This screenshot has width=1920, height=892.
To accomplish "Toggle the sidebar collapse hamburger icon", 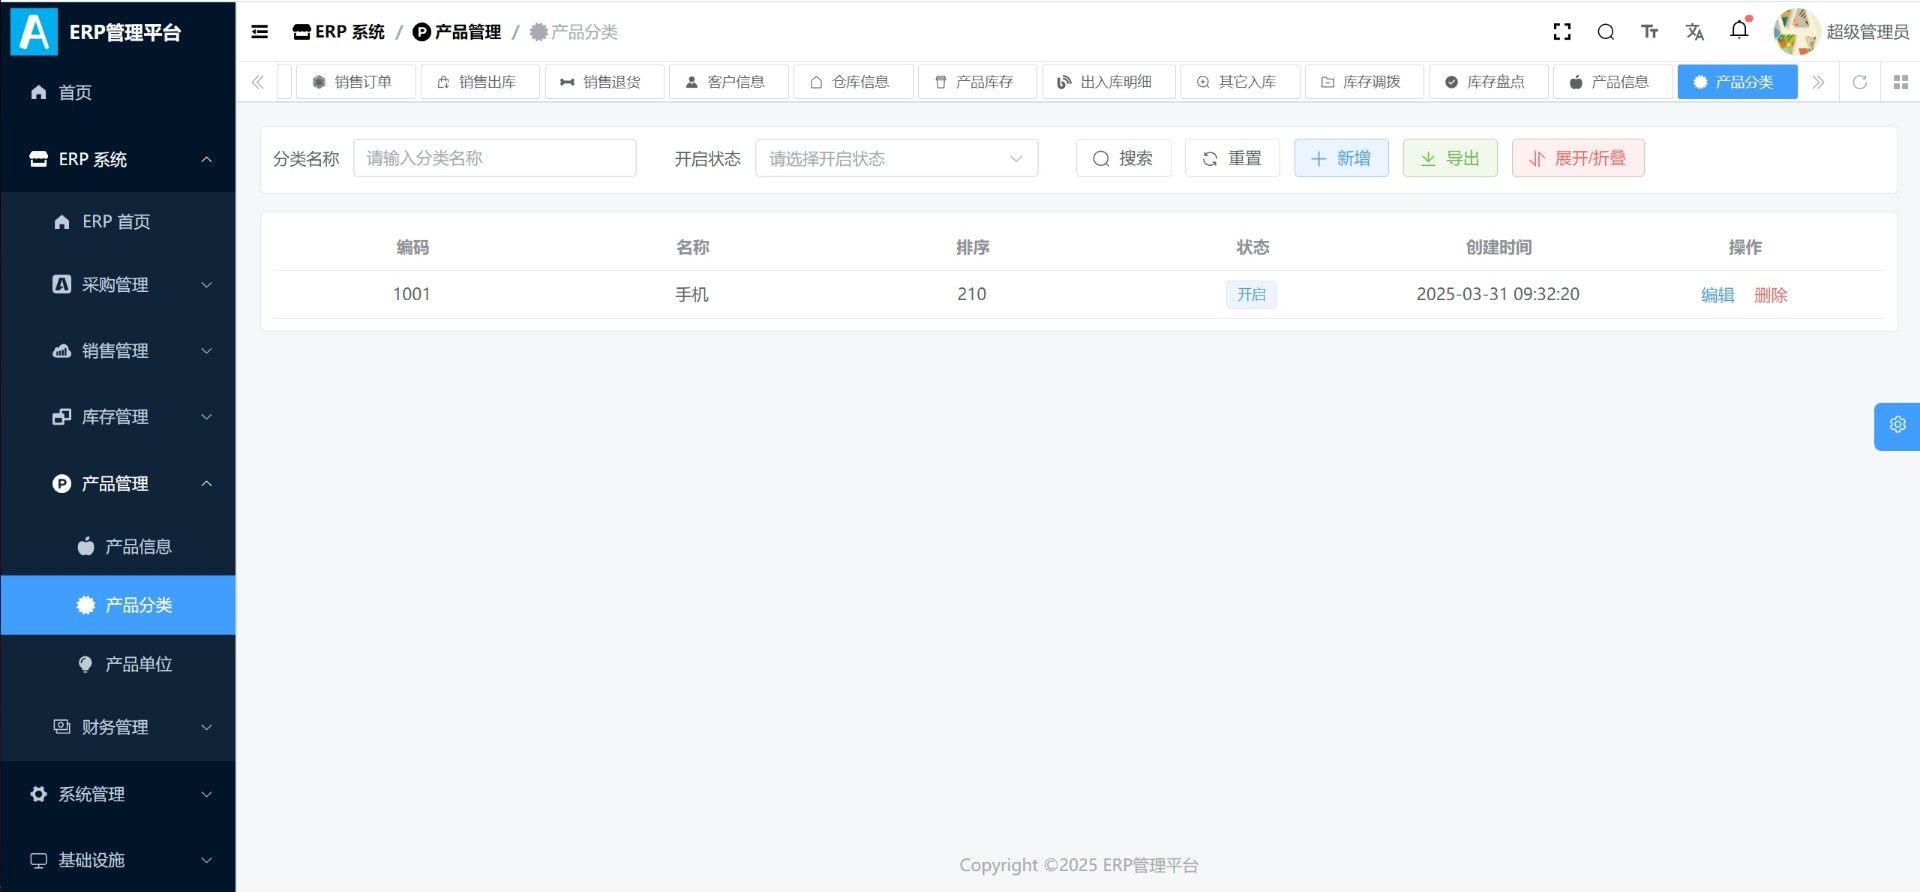I will tap(260, 32).
